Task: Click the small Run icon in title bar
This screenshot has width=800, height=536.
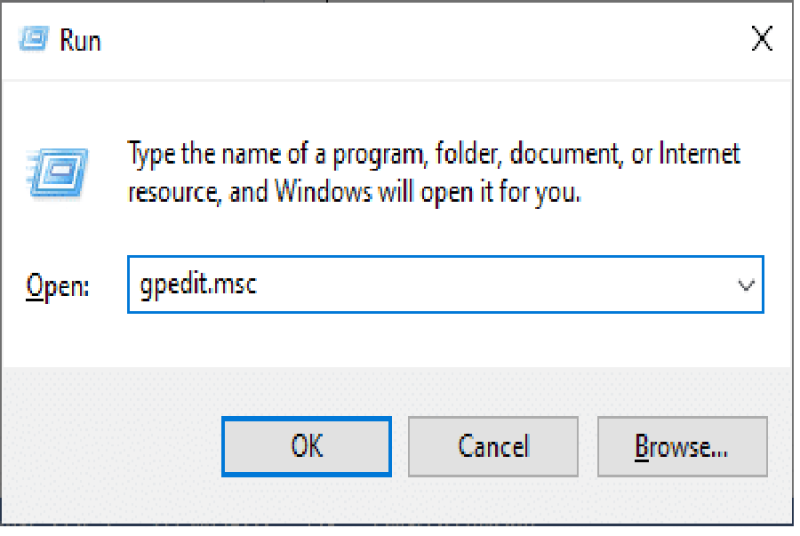Action: pos(34,39)
